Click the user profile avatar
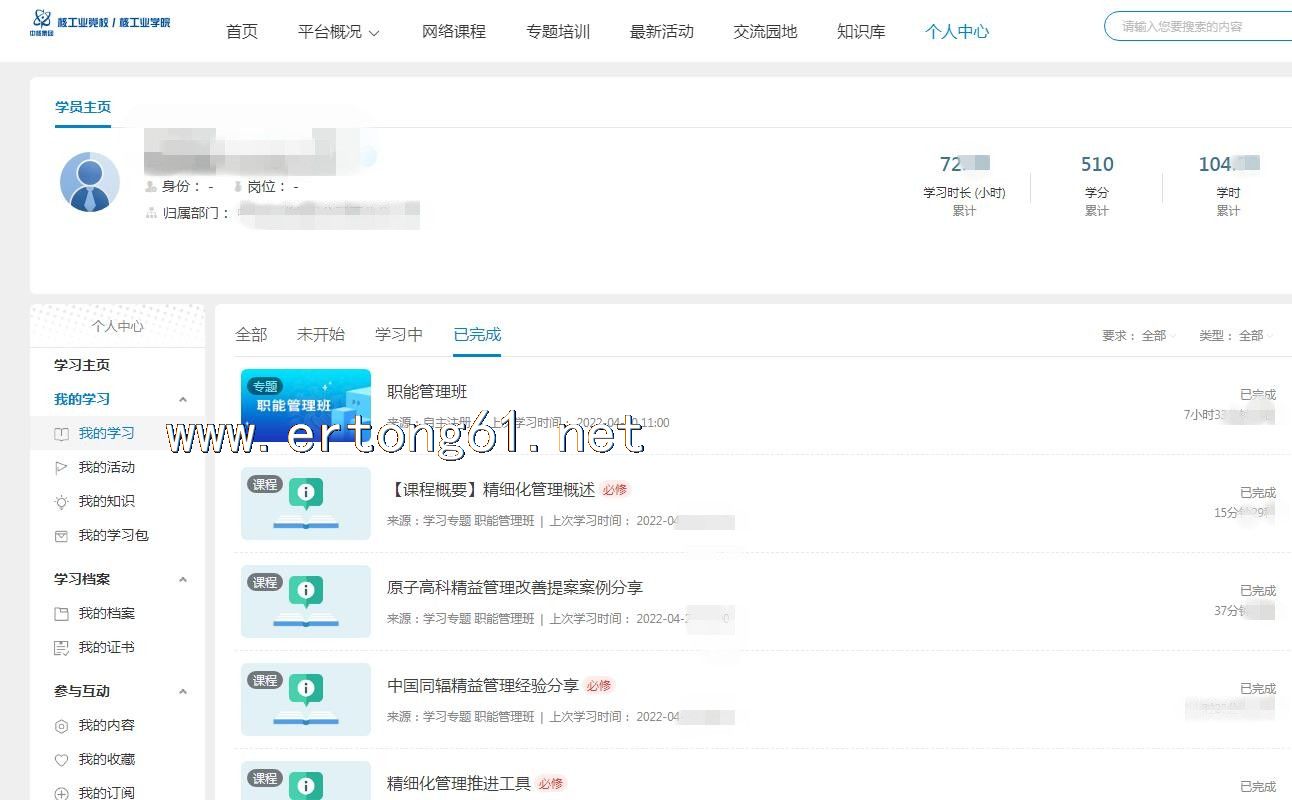Viewport: 1292px width, 800px height. coord(90,182)
